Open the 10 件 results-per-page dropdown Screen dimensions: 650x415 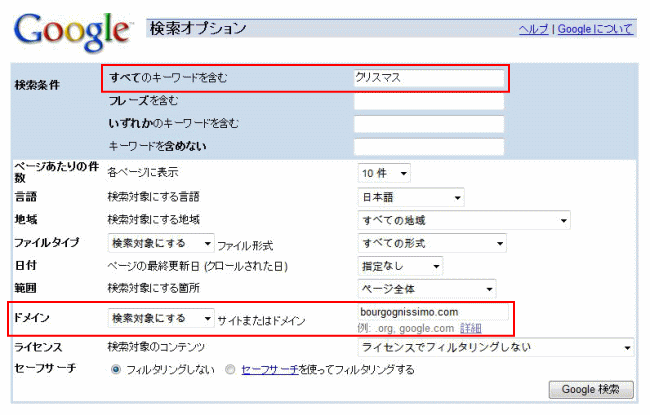tap(384, 173)
